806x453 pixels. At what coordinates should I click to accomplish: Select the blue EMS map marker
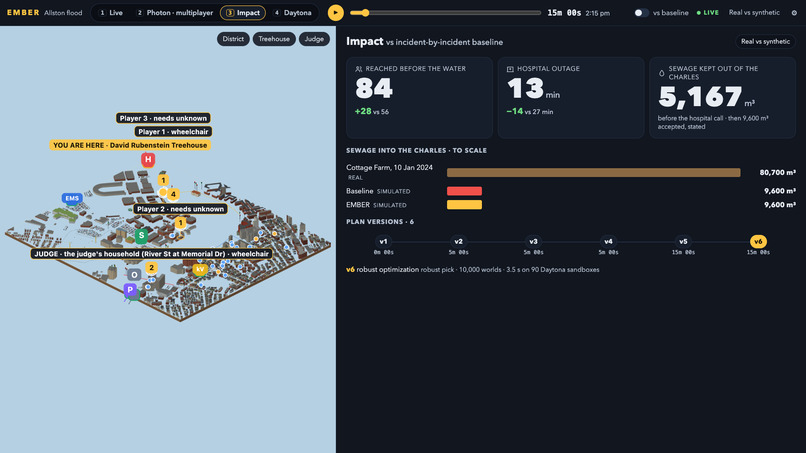point(72,198)
